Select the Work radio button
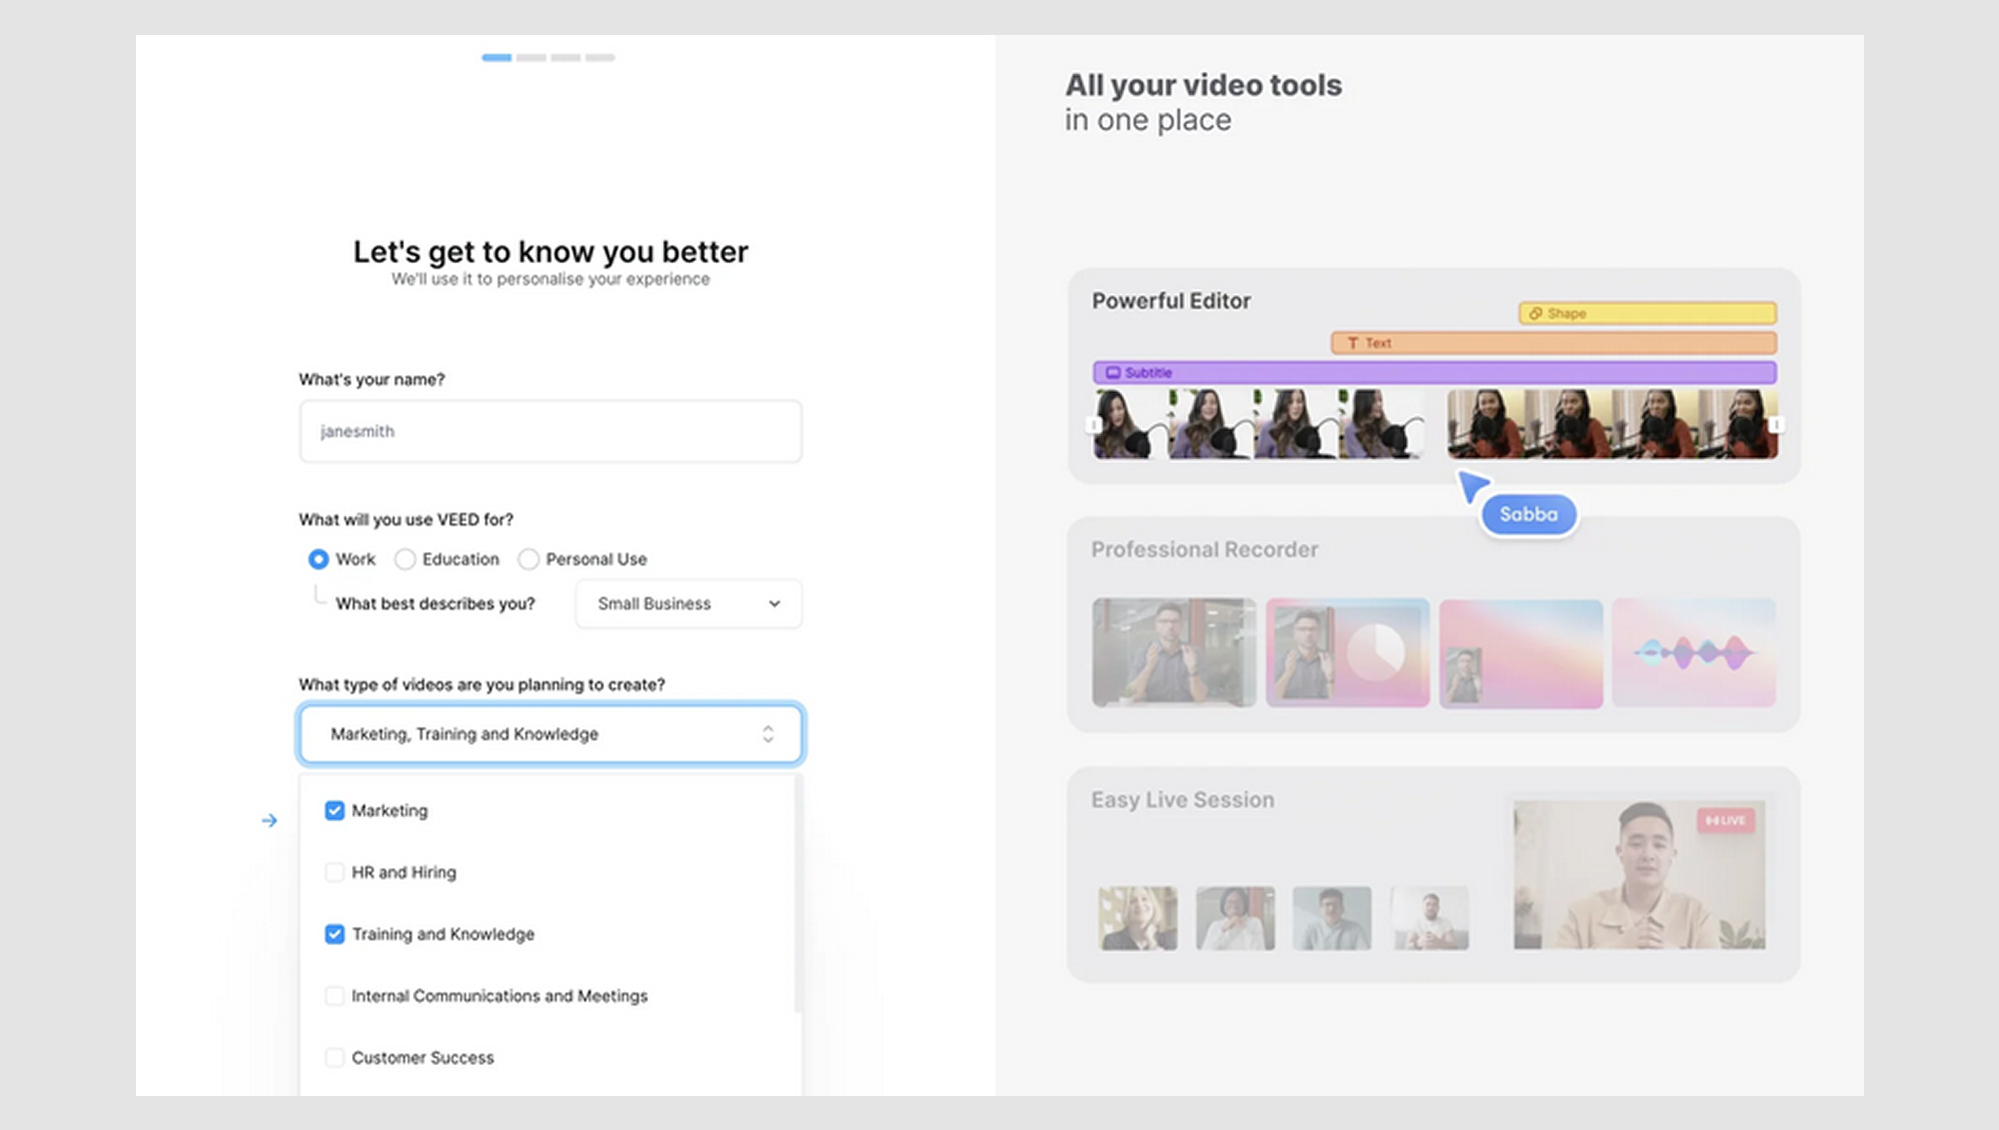 (318, 559)
